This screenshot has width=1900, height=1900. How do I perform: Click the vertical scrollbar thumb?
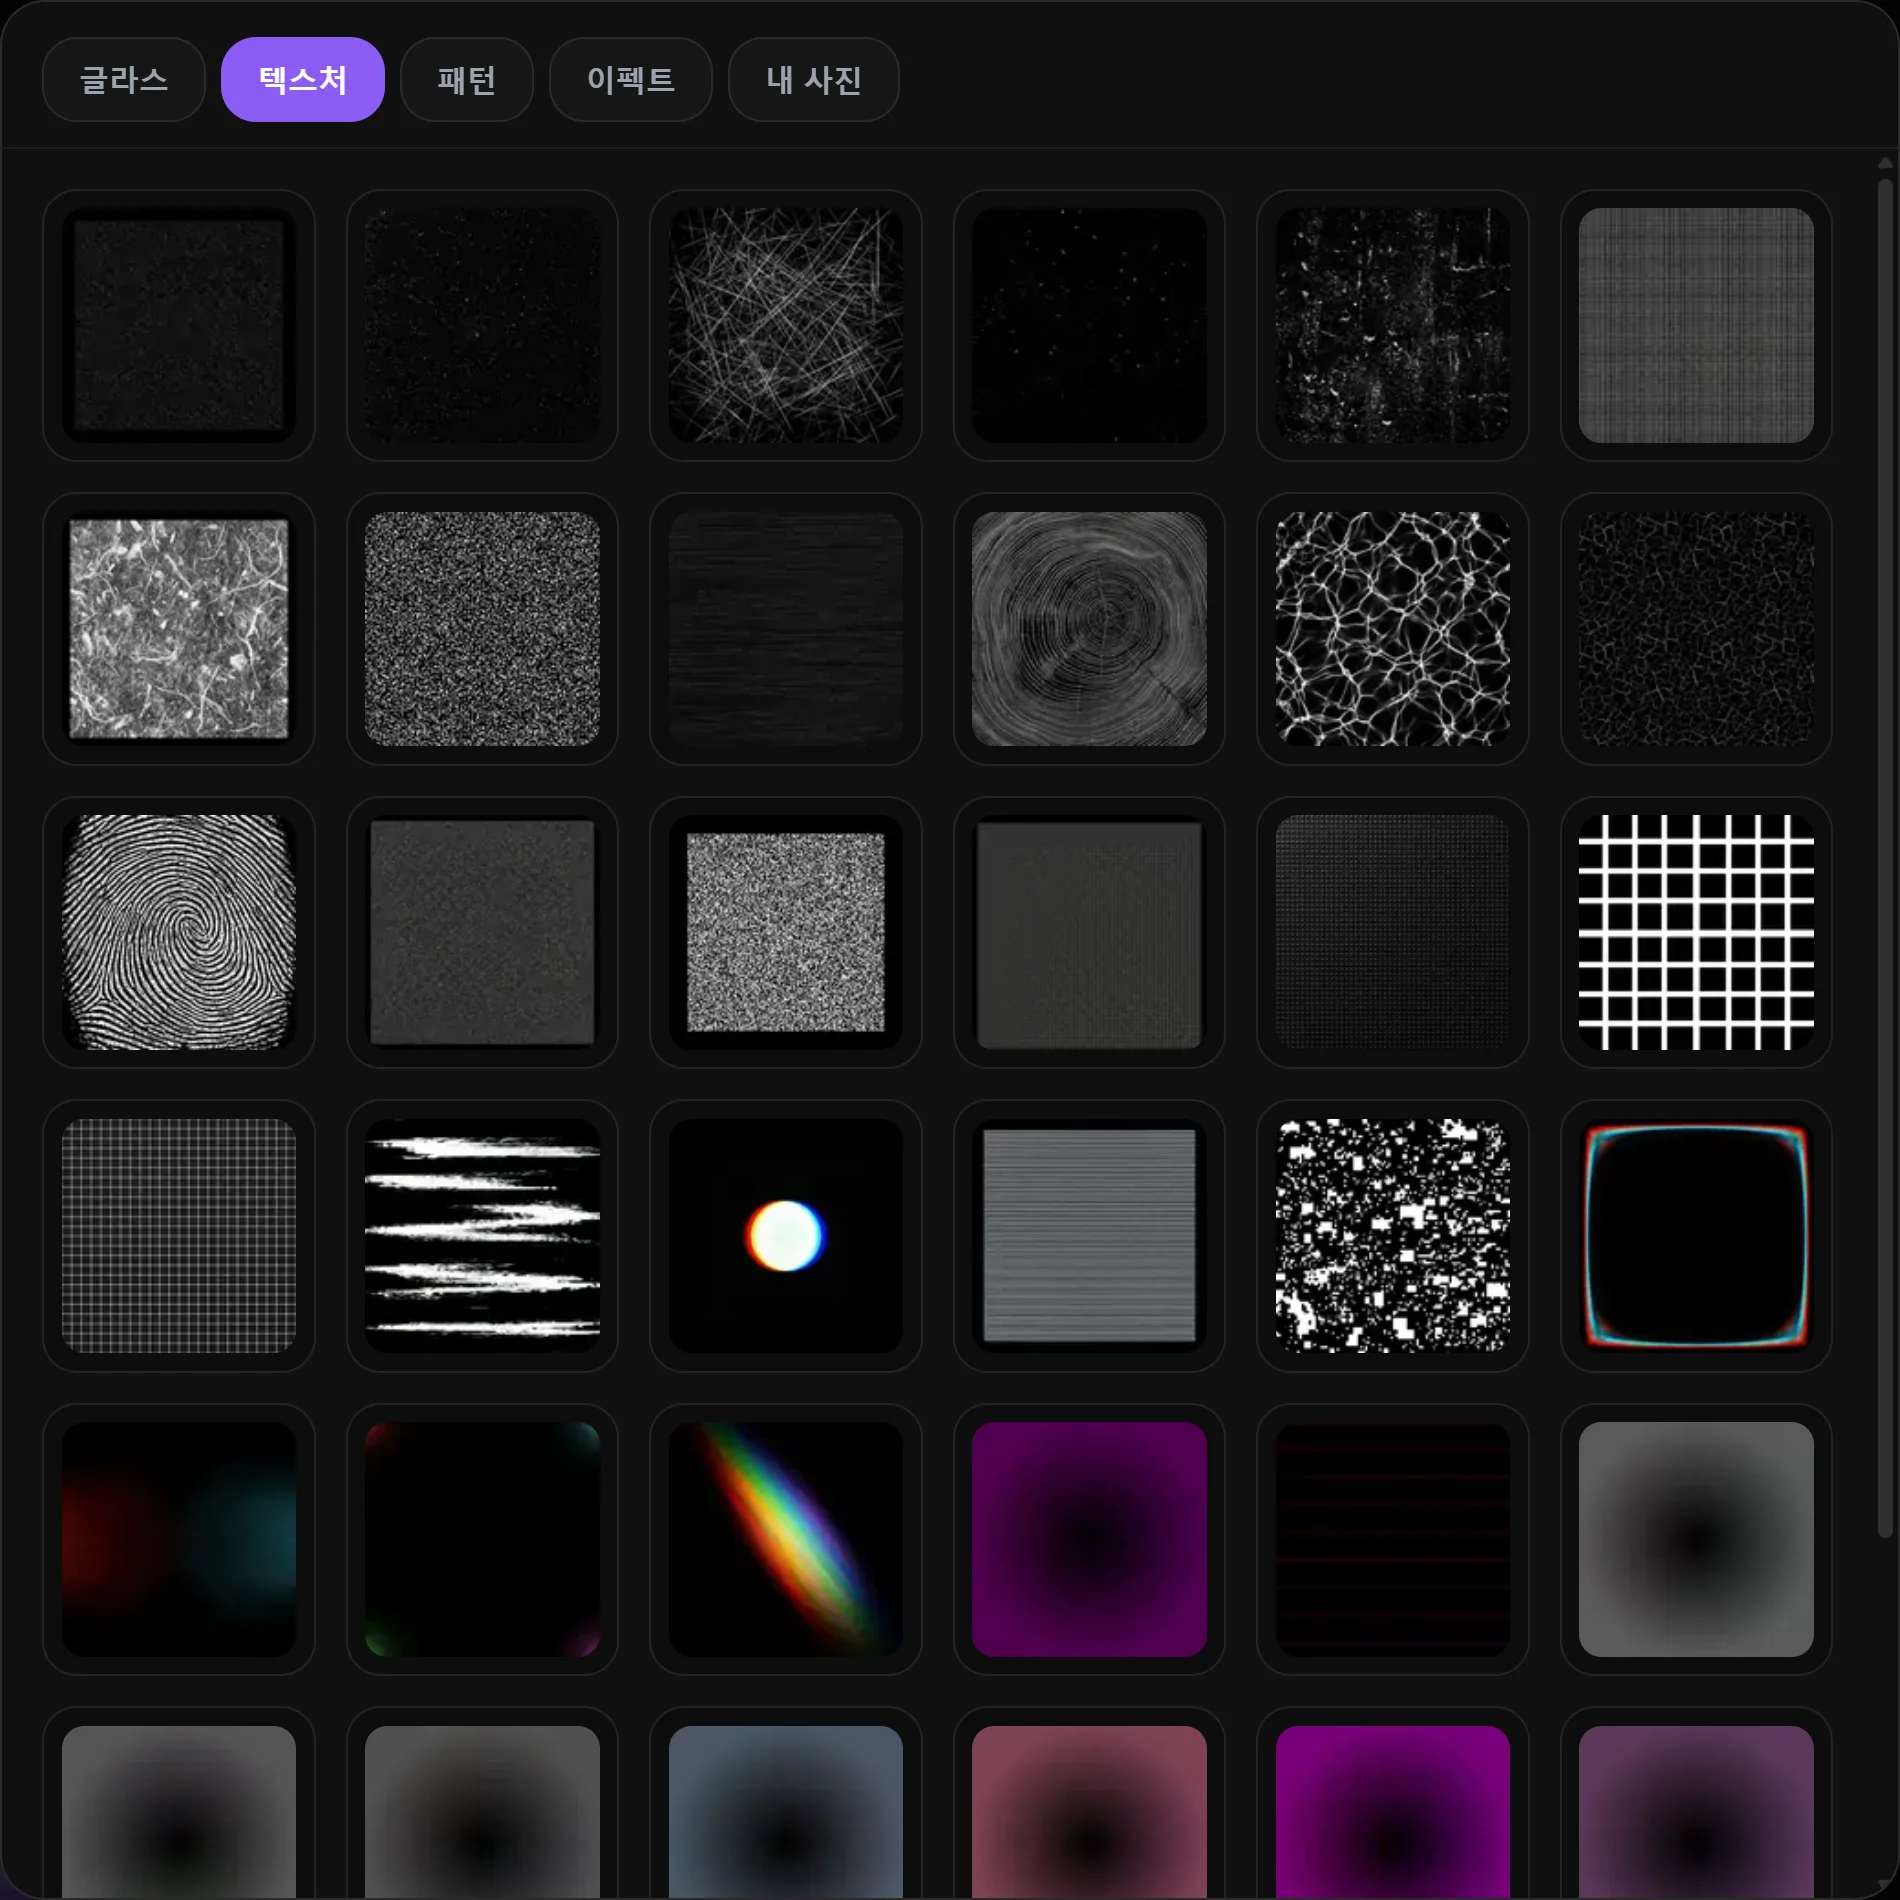click(x=1885, y=858)
